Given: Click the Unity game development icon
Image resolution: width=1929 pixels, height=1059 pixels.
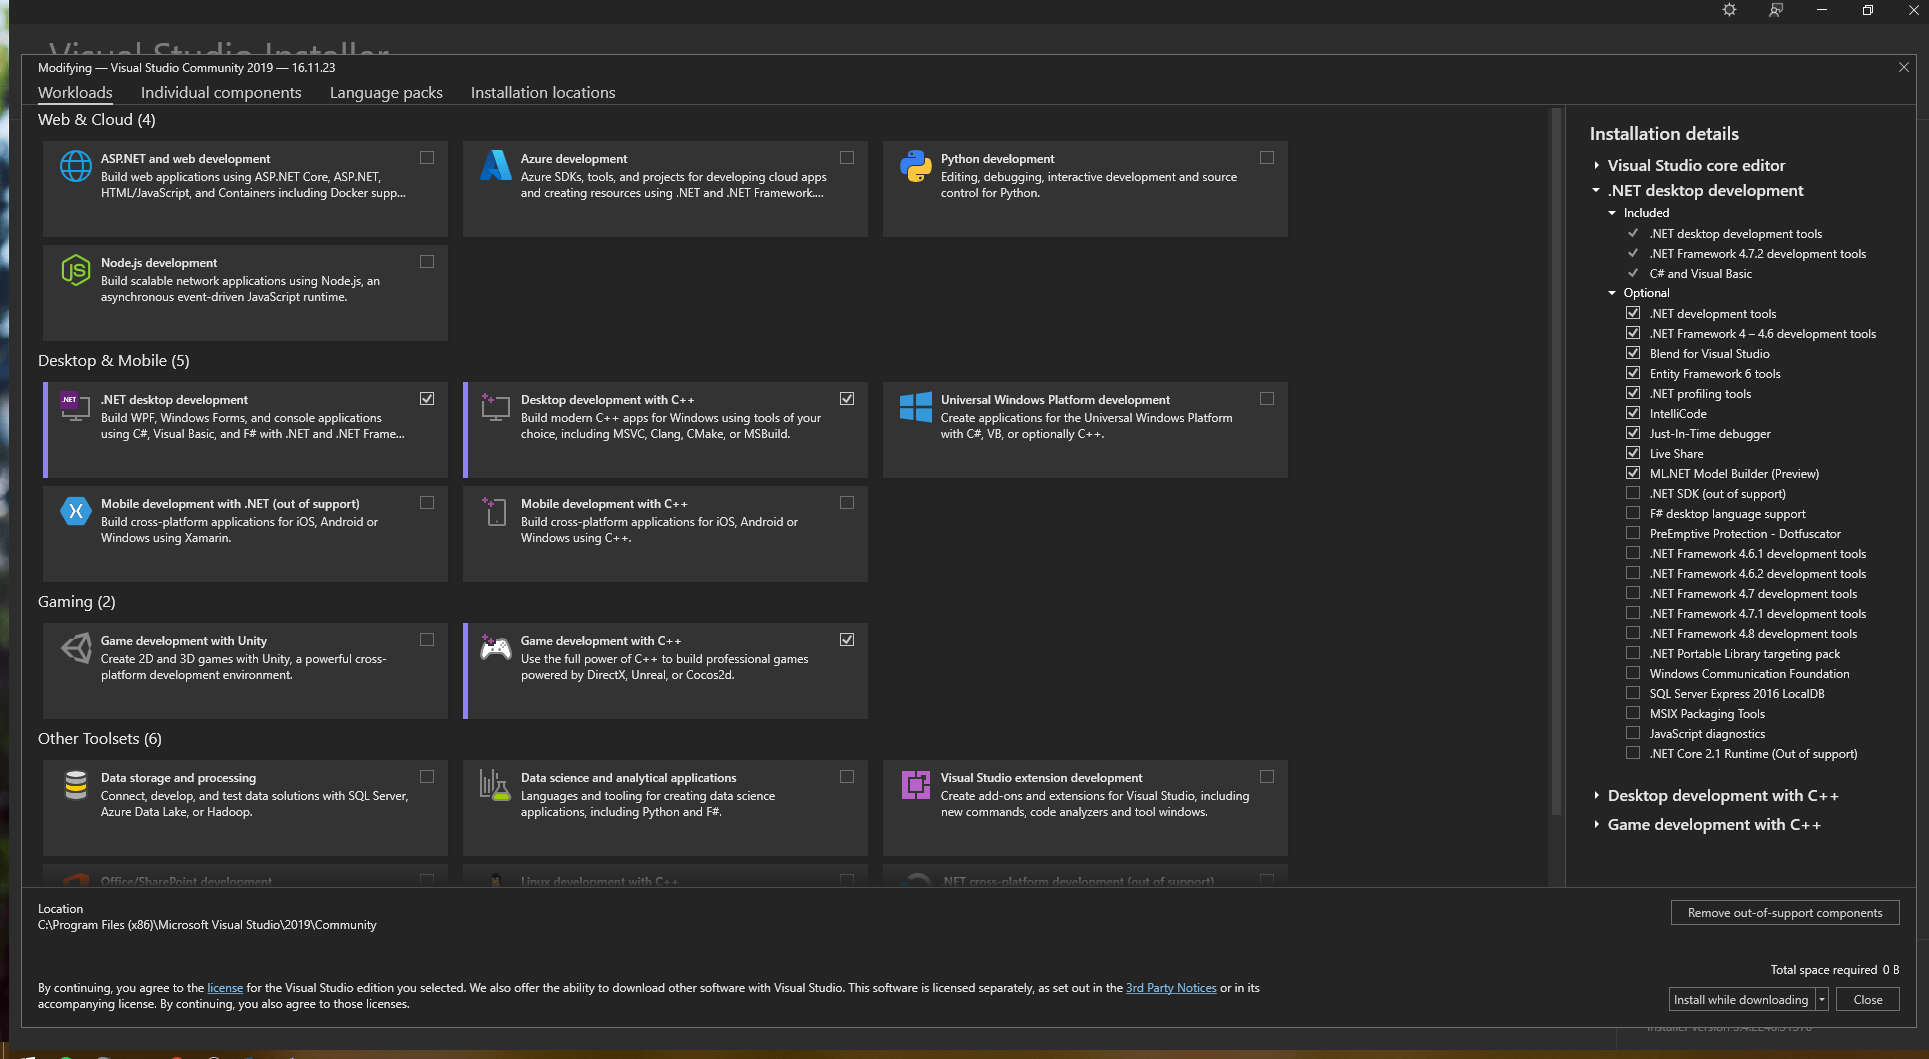Looking at the screenshot, I should click(x=76, y=647).
